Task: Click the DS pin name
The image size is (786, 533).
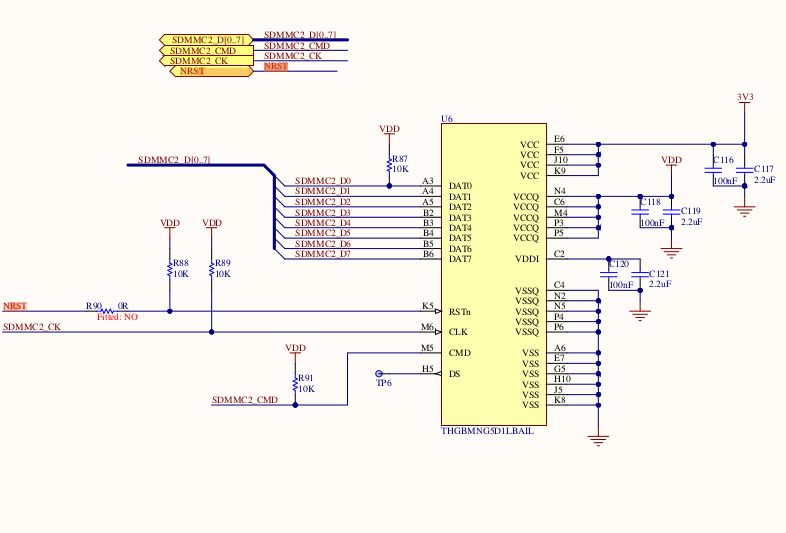Action: [454, 374]
